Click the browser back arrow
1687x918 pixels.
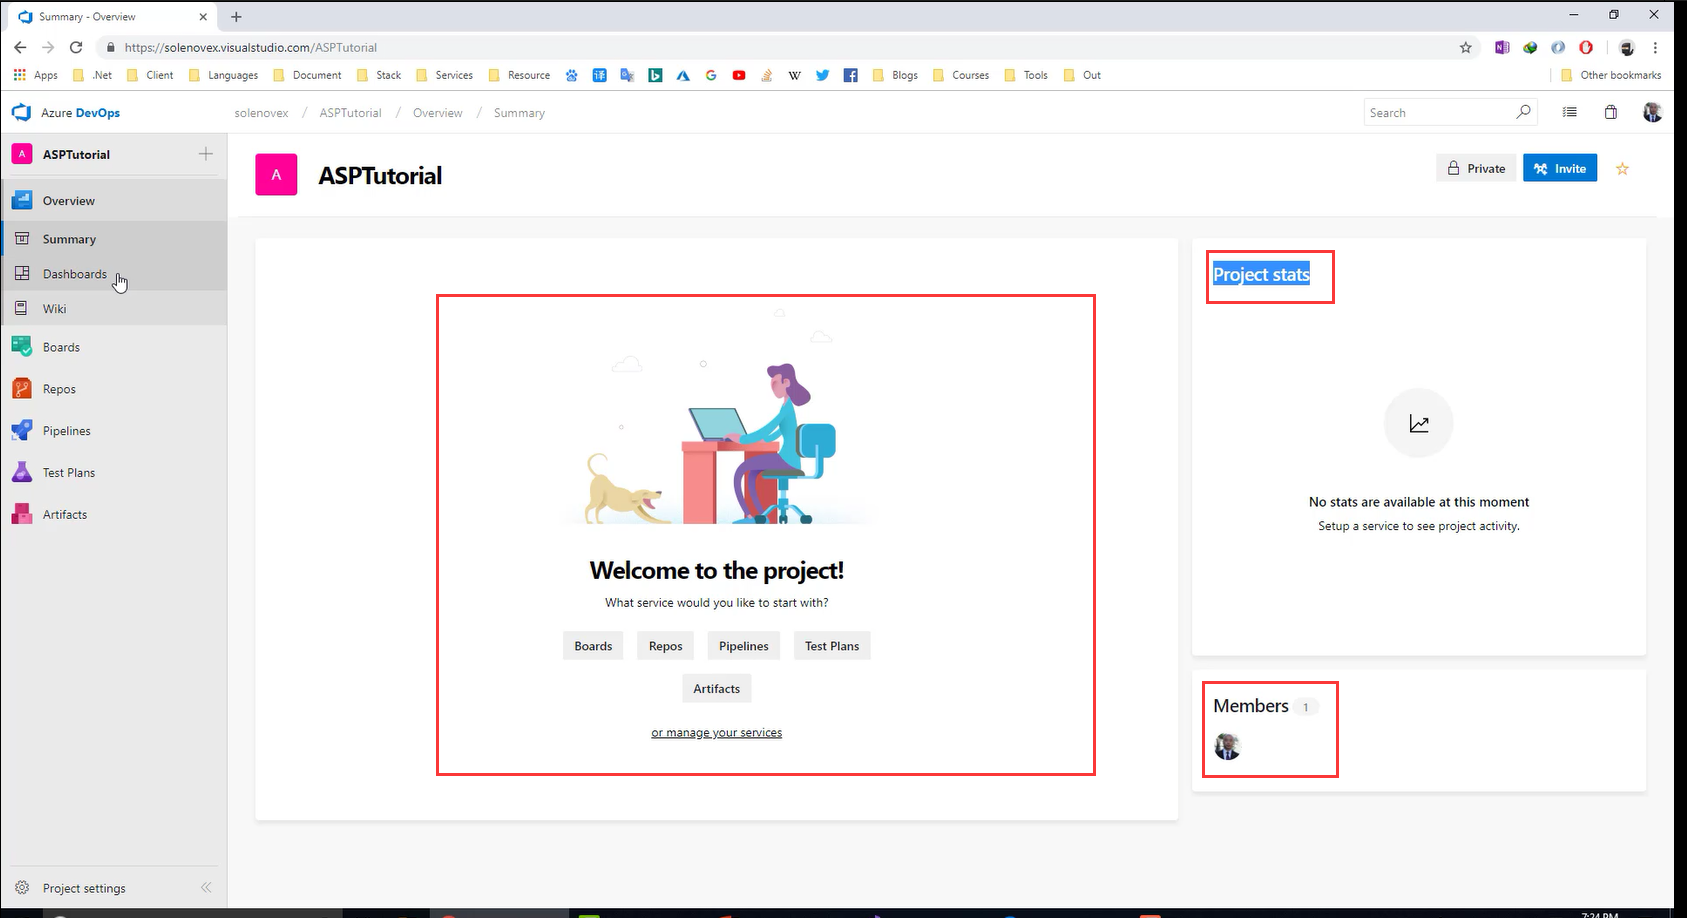click(x=20, y=47)
